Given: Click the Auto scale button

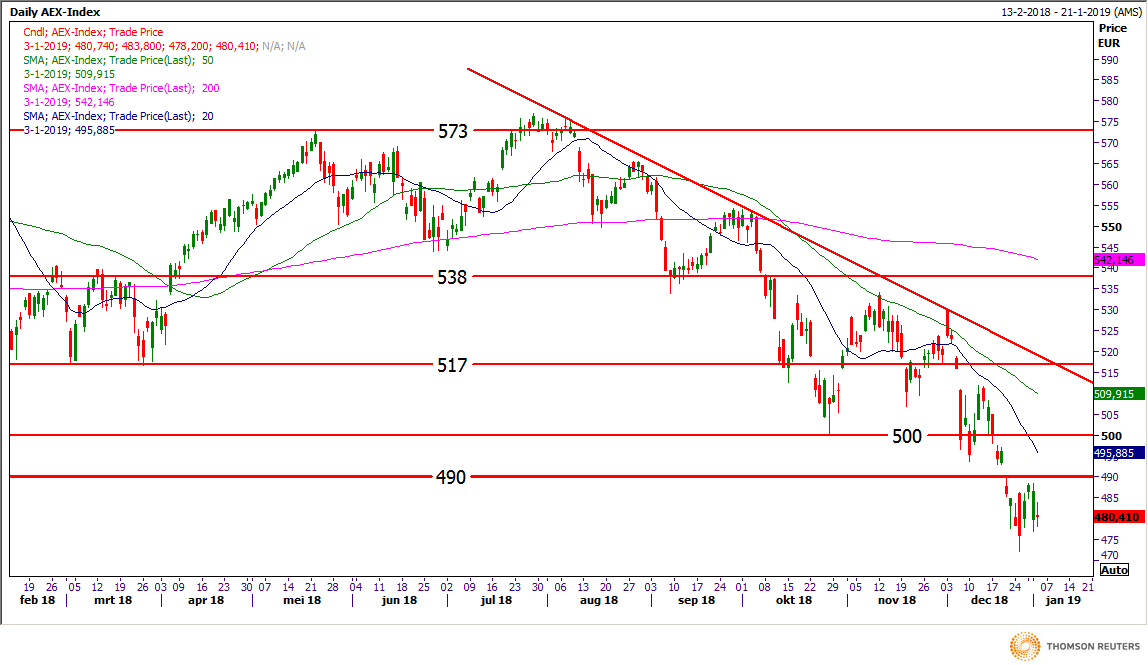Looking at the screenshot, I should (1113, 570).
